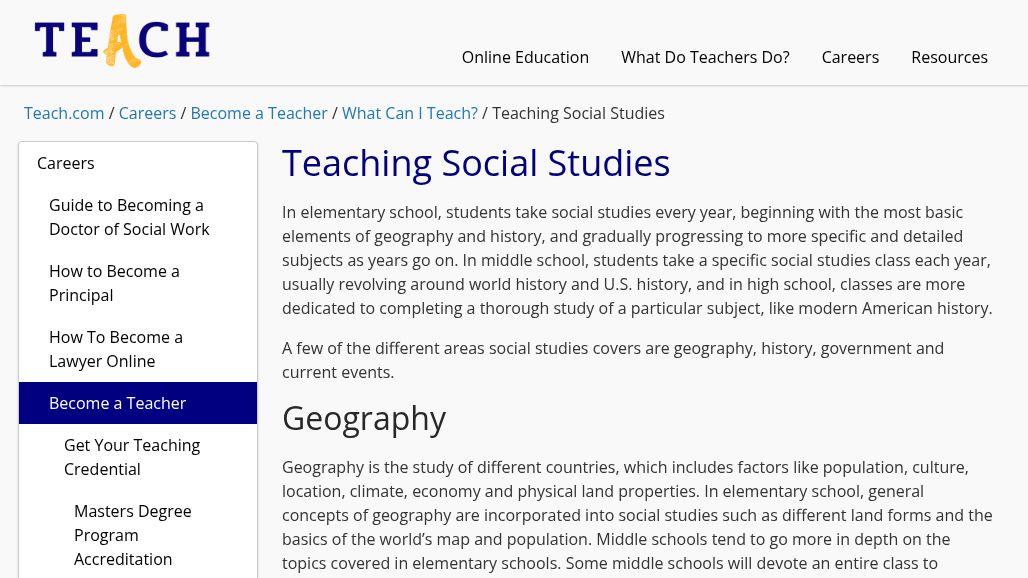Viewport: 1028px width, 578px height.
Task: Open Guide to Becoming a Doctor of Social Work
Action: [129, 217]
